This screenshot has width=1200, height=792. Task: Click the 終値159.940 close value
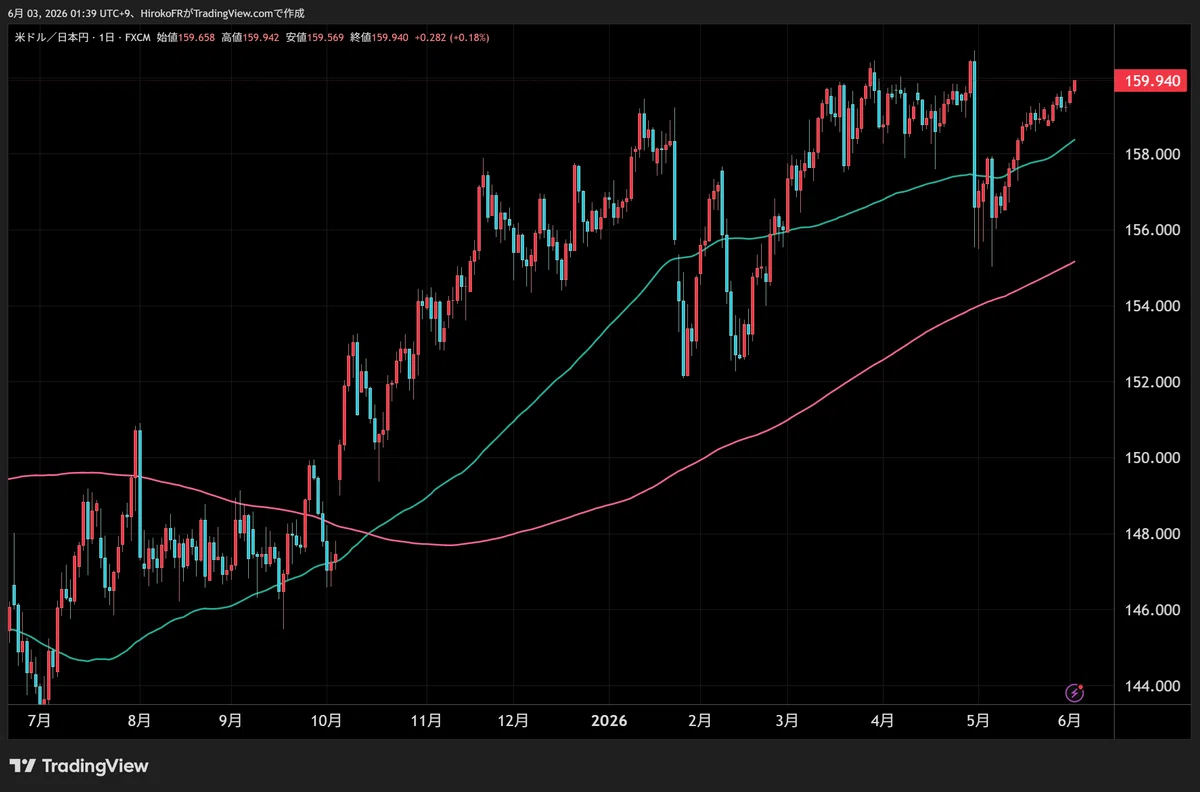point(378,37)
